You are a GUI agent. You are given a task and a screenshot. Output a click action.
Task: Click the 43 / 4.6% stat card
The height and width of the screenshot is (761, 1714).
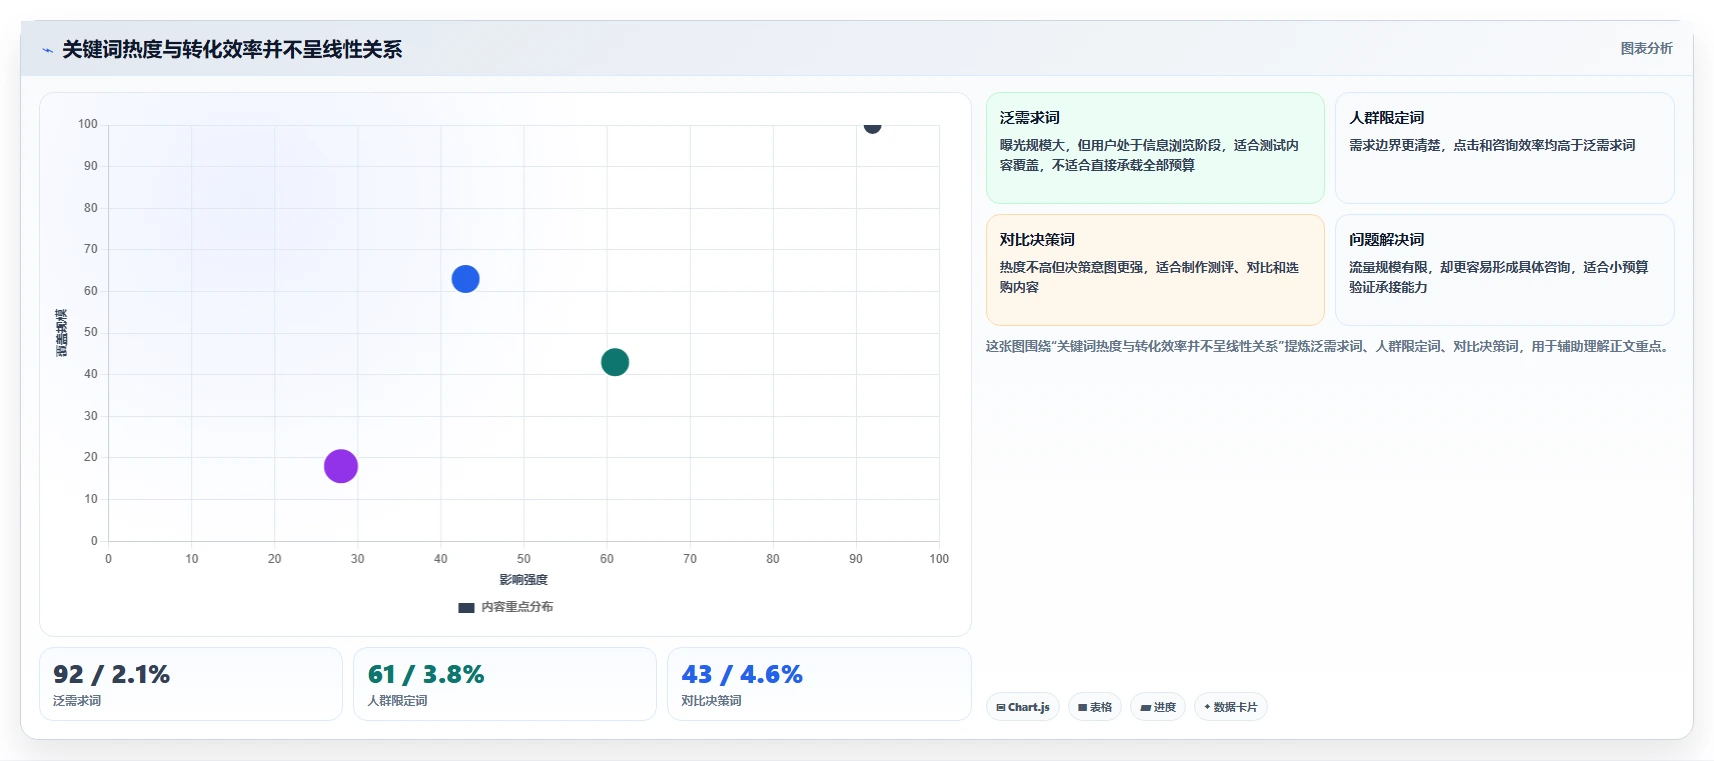coord(819,684)
